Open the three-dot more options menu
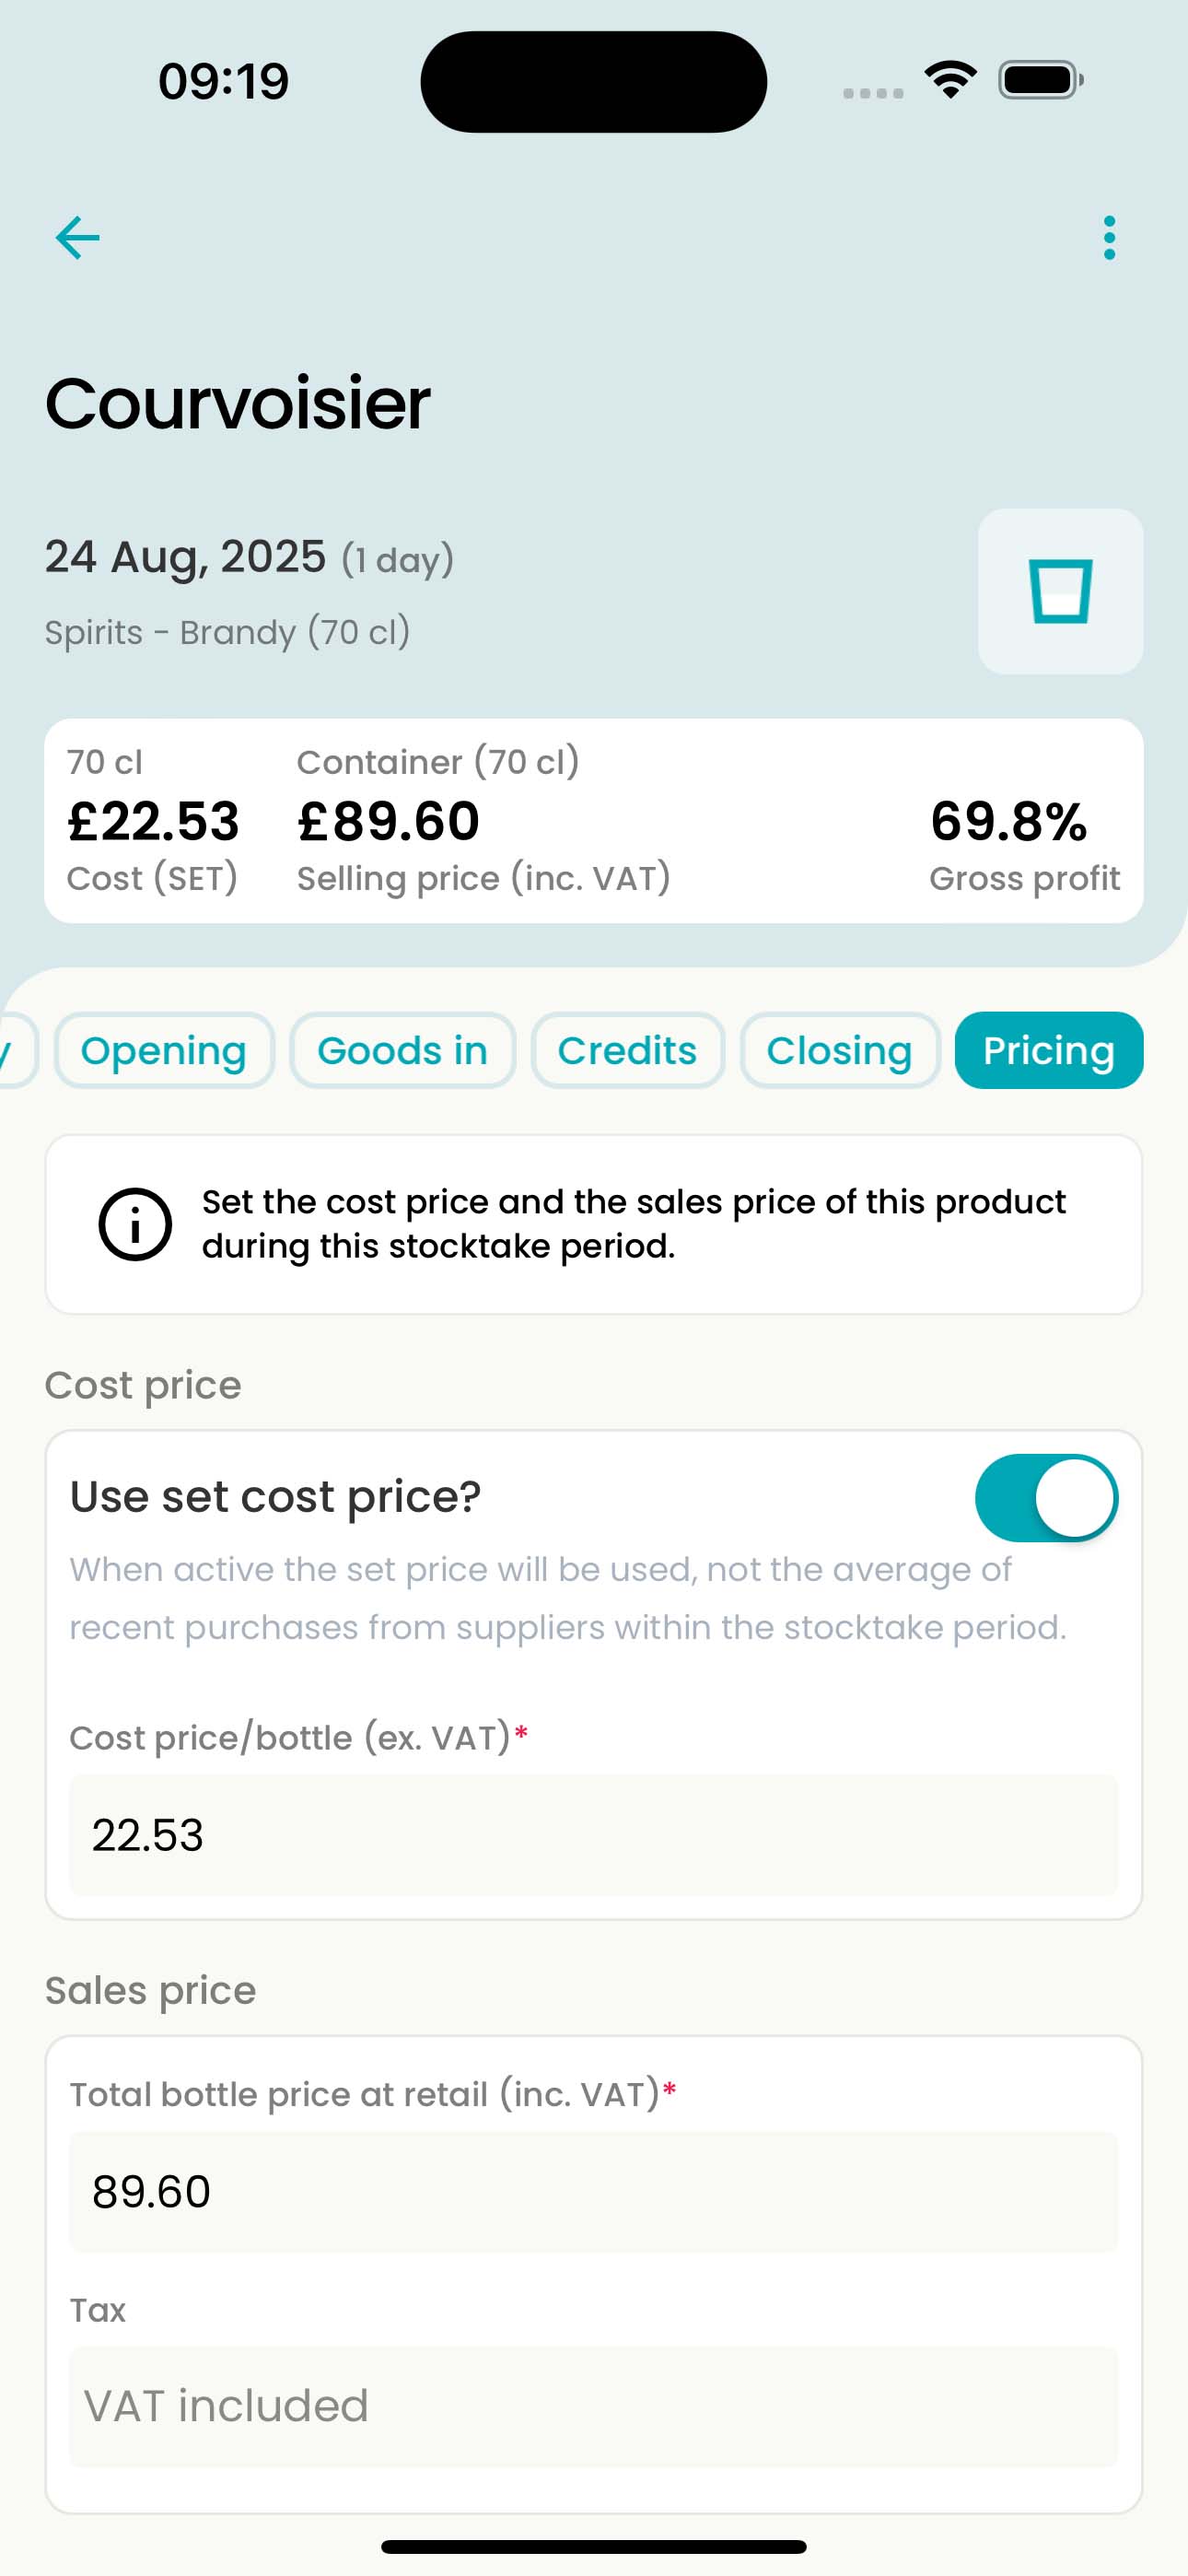This screenshot has width=1188, height=2576. click(1109, 238)
